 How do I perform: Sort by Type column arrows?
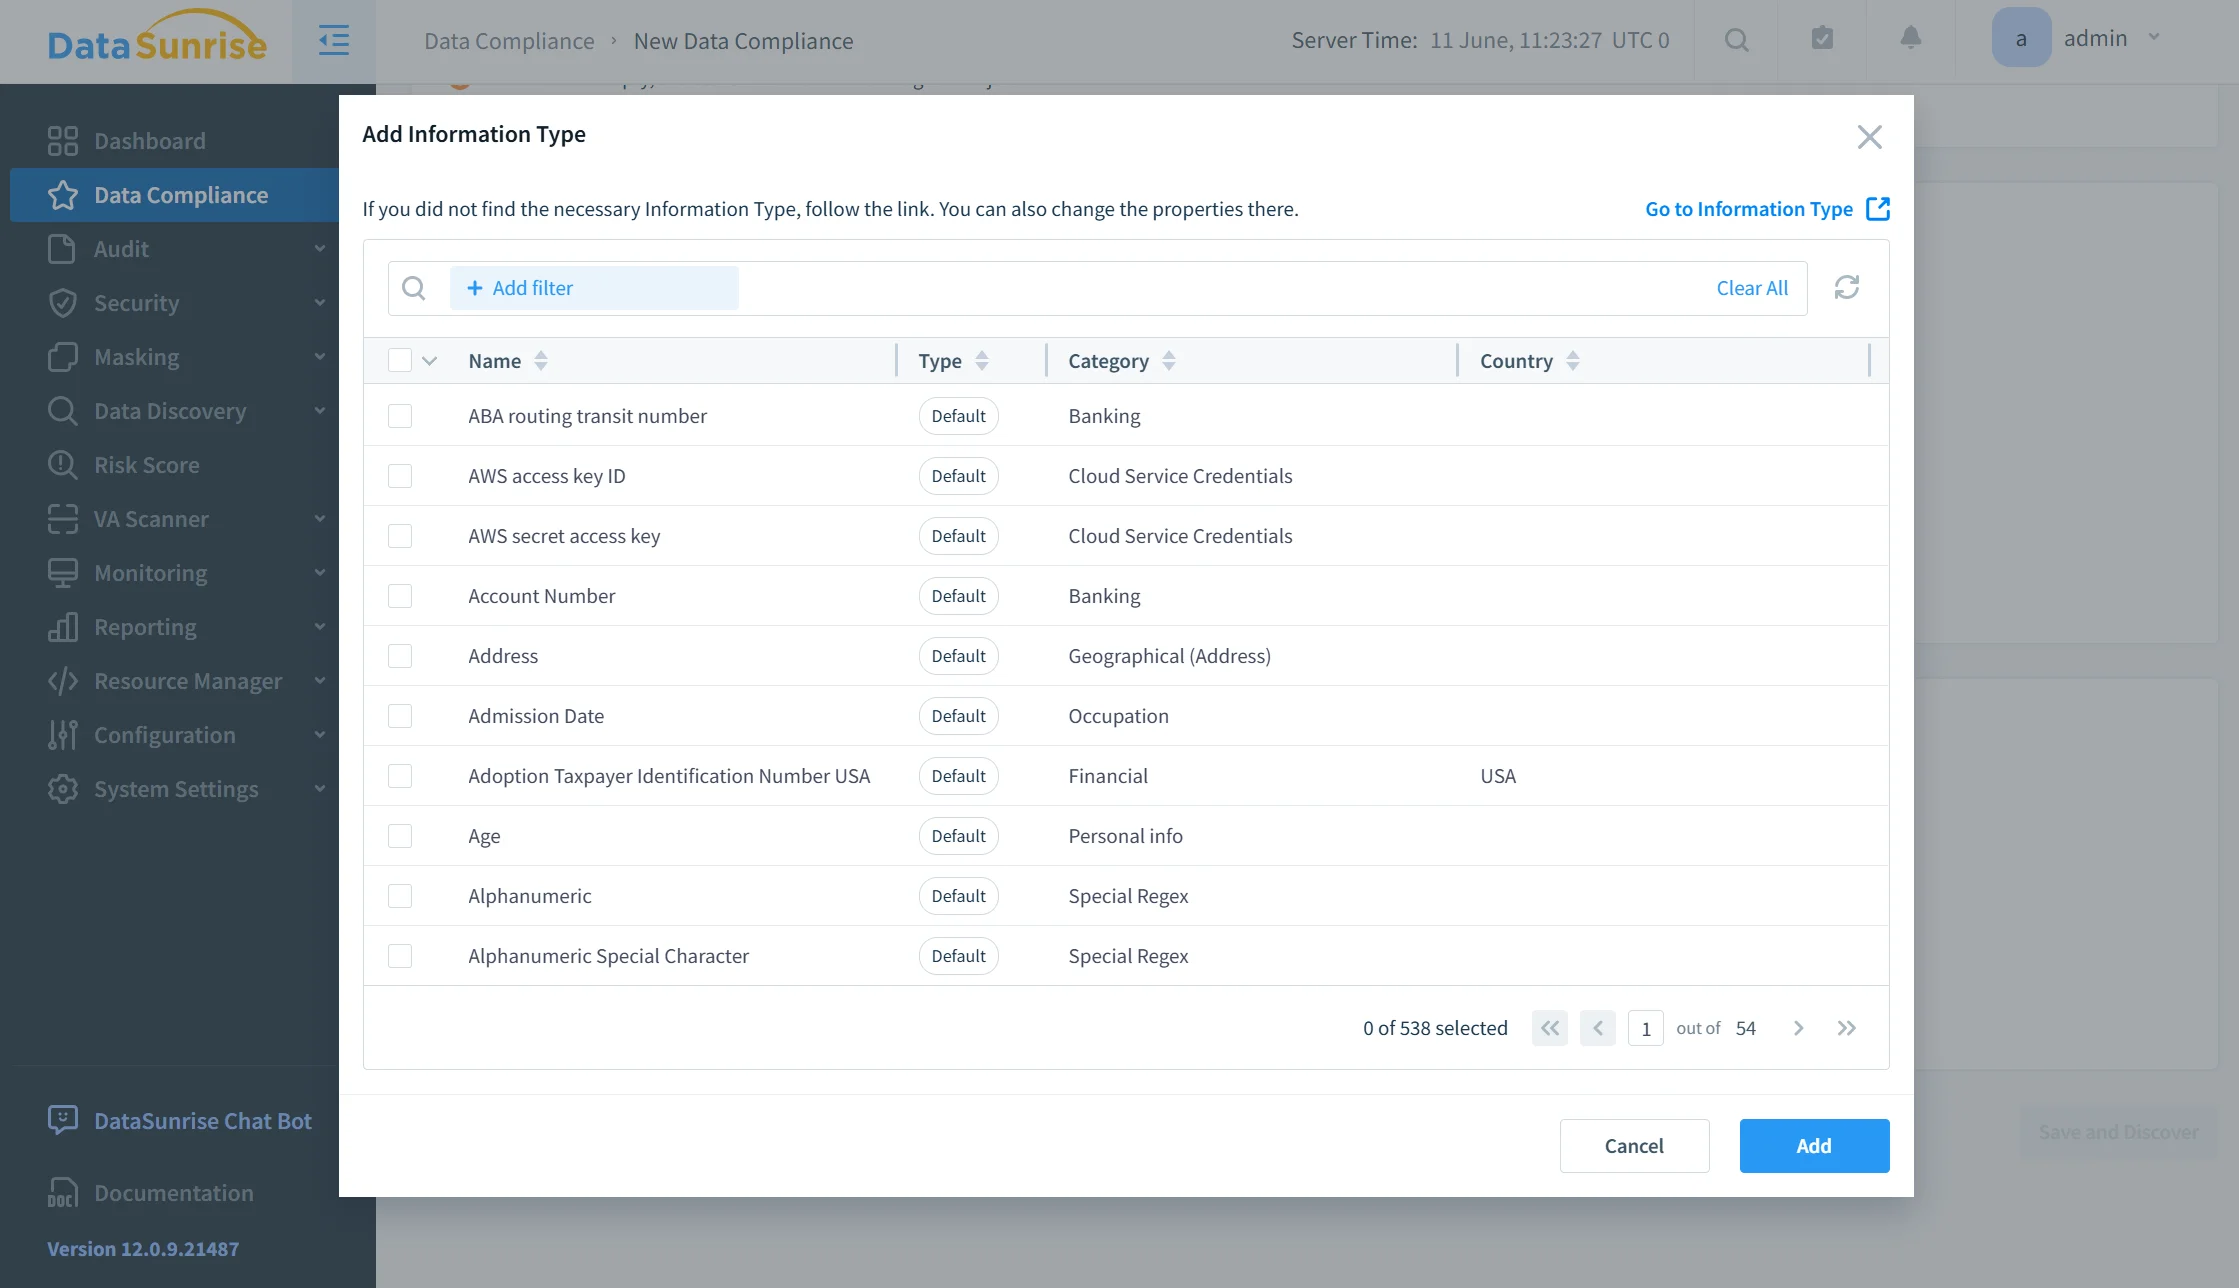tap(981, 361)
